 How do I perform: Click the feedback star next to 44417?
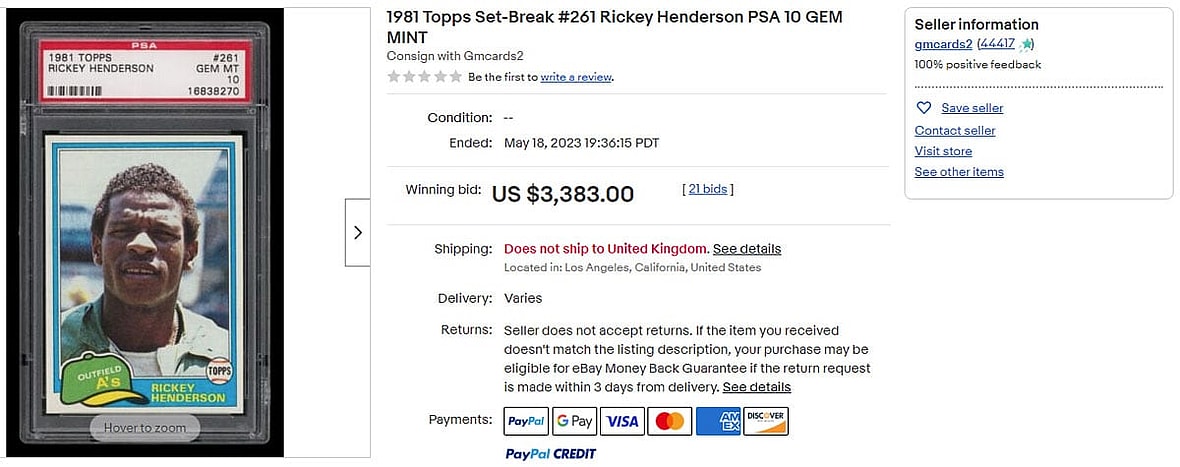click(x=1027, y=44)
